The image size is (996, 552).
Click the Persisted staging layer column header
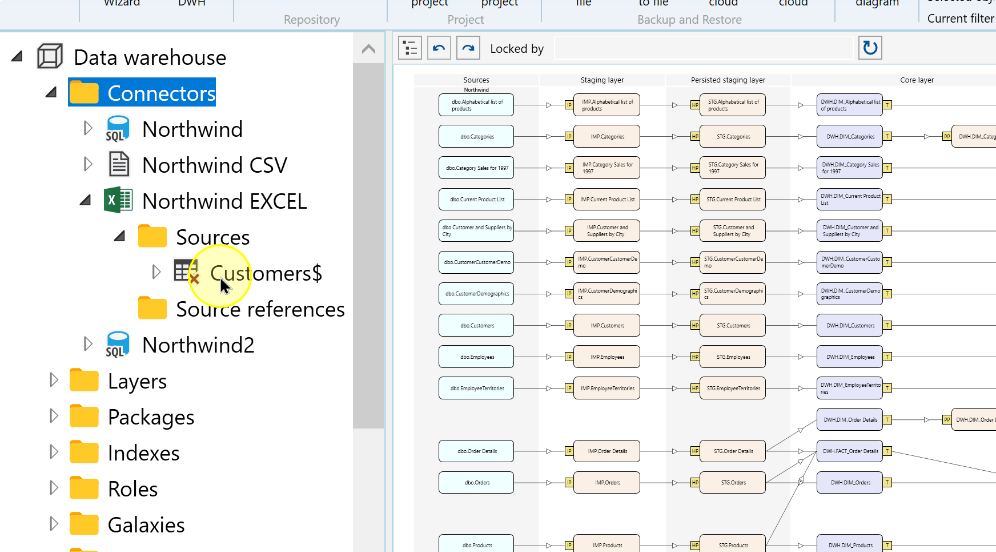point(728,80)
